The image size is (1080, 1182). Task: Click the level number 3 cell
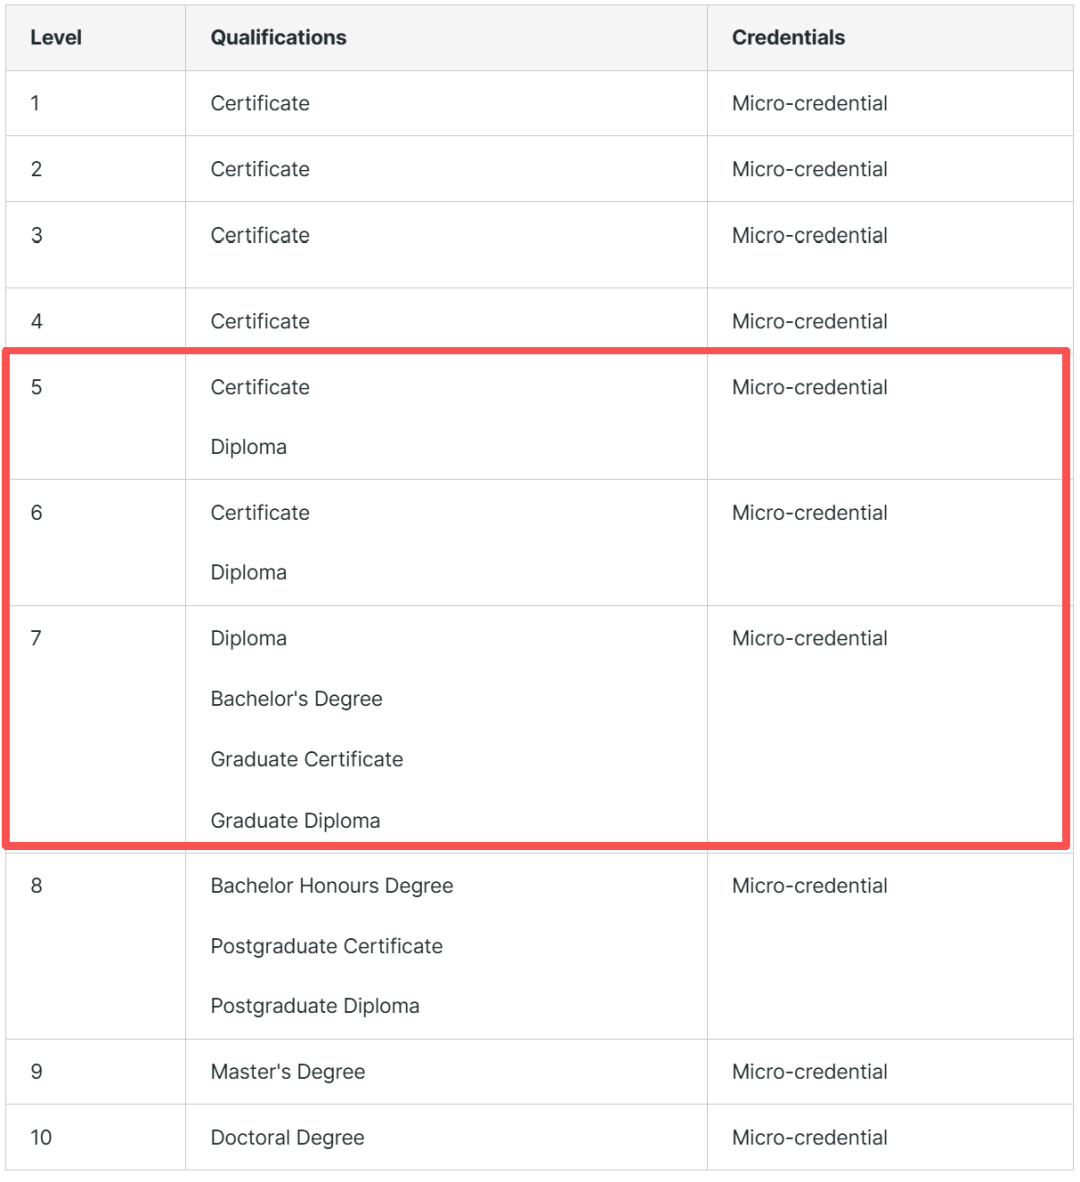(x=37, y=236)
